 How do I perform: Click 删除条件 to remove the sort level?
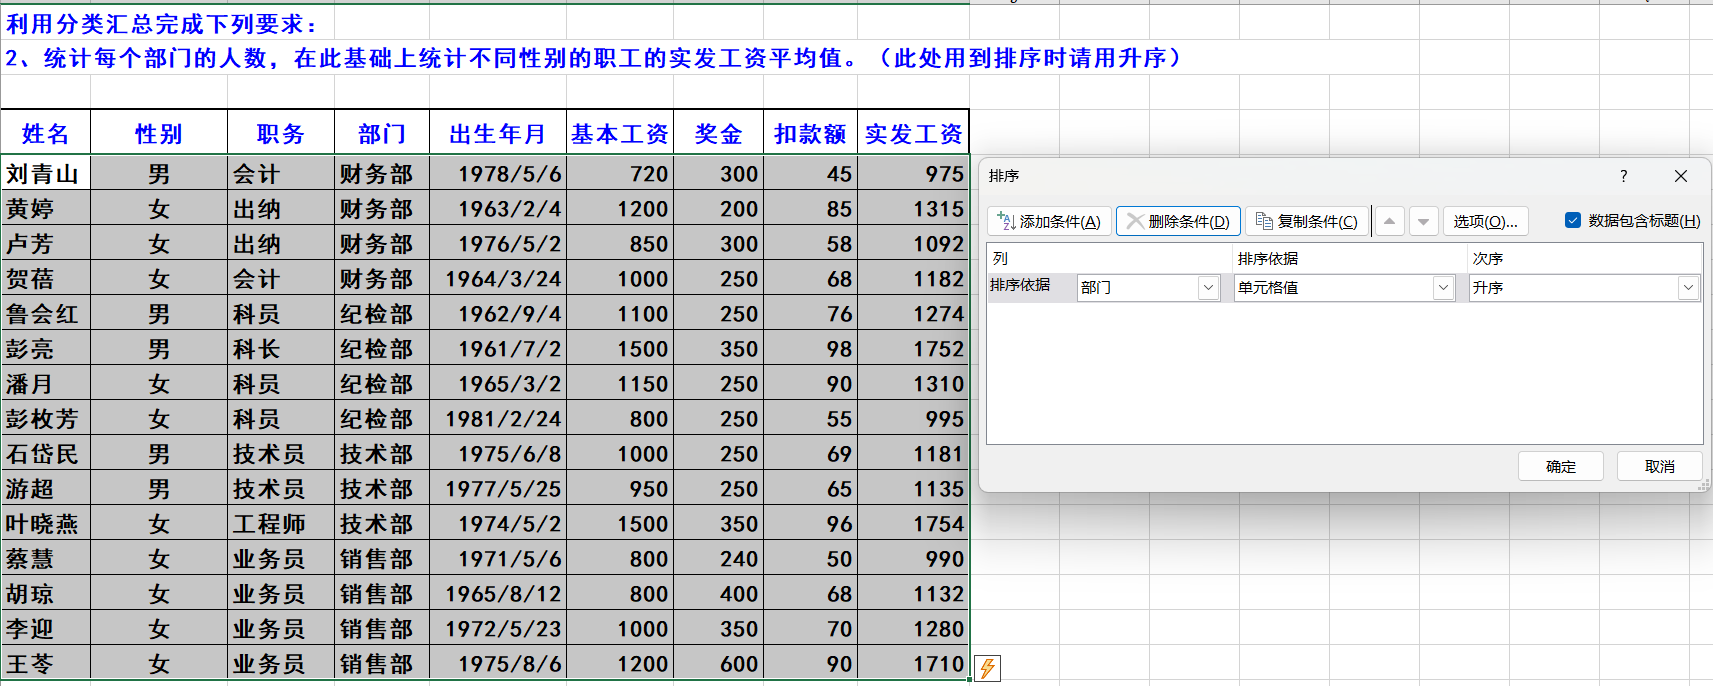point(1178,221)
